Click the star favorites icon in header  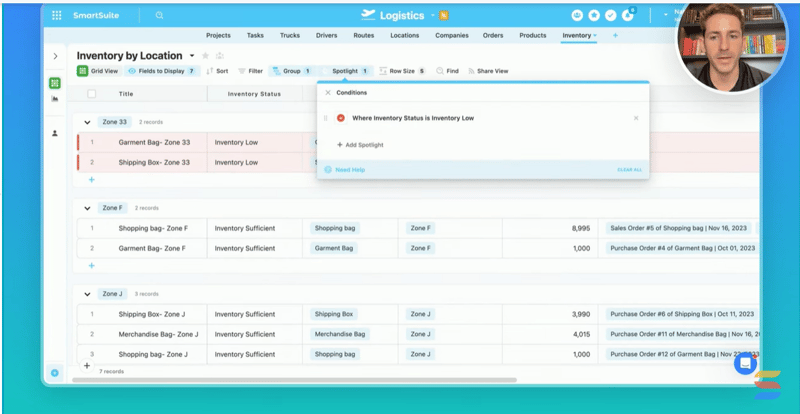594,15
